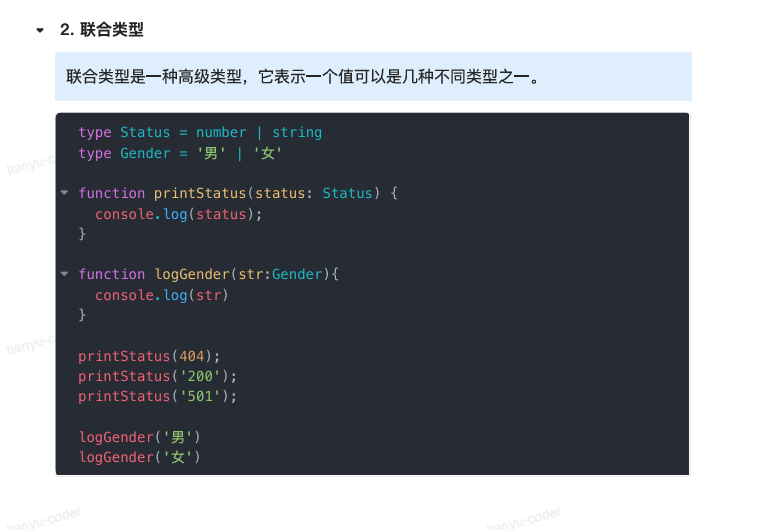Click the 'console.log(str)' line
The width and height of the screenshot is (758, 530).
coord(161,295)
